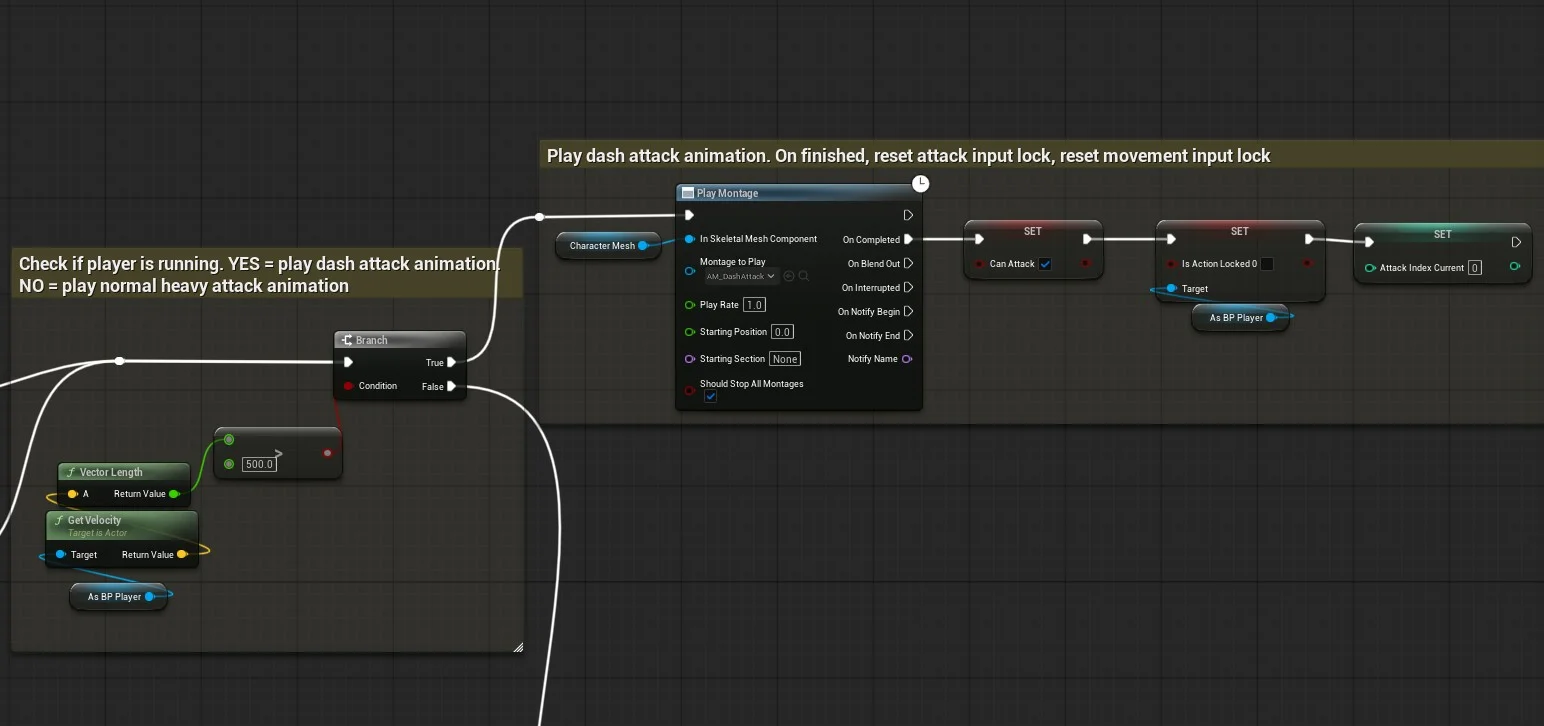Click the resize handle of the running-check comment
Image resolution: width=1544 pixels, height=726 pixels.
click(x=518, y=648)
